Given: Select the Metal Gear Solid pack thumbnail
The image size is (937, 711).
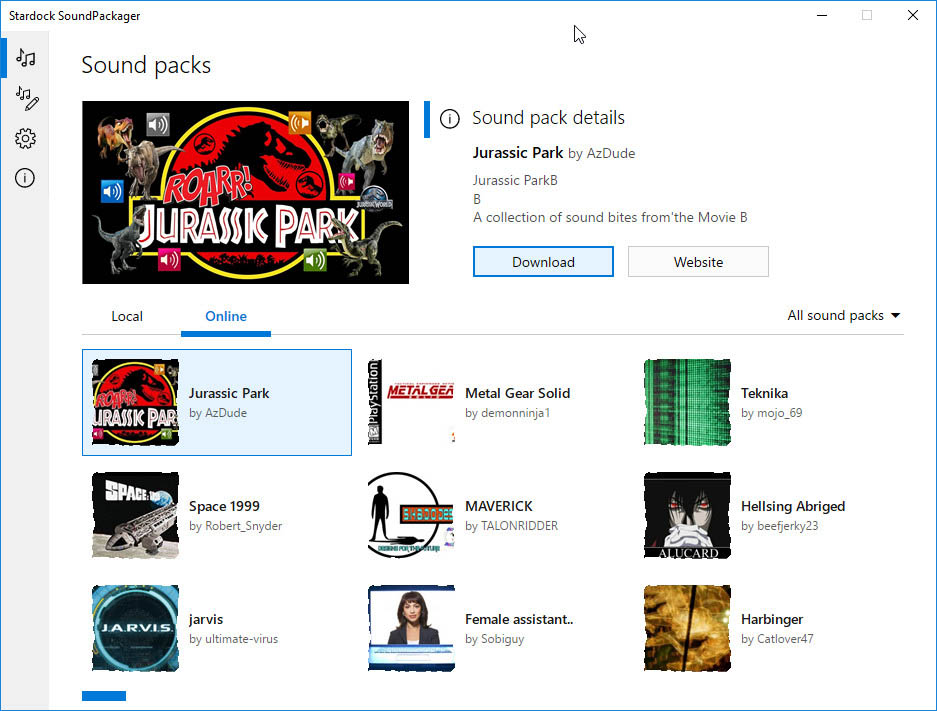Looking at the screenshot, I should tap(411, 402).
